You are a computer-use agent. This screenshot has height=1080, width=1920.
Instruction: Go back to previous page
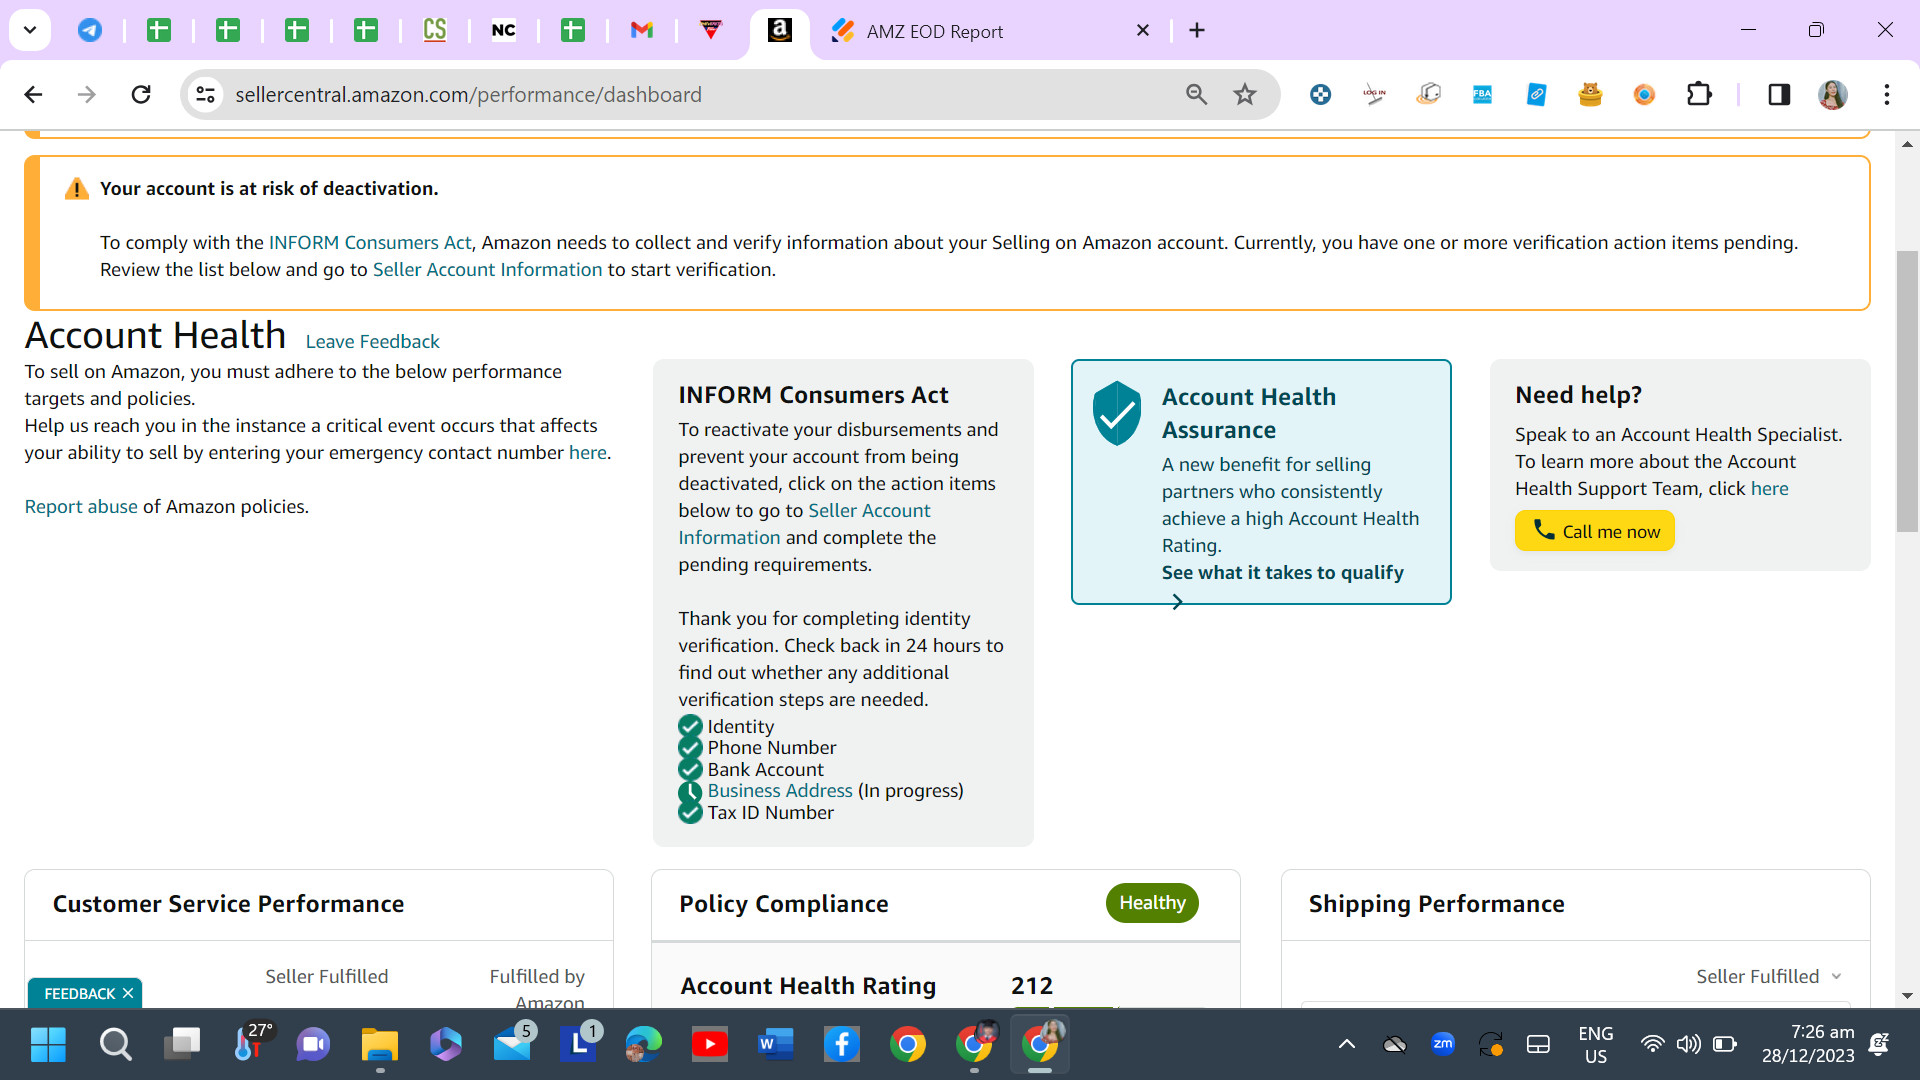pos(33,95)
